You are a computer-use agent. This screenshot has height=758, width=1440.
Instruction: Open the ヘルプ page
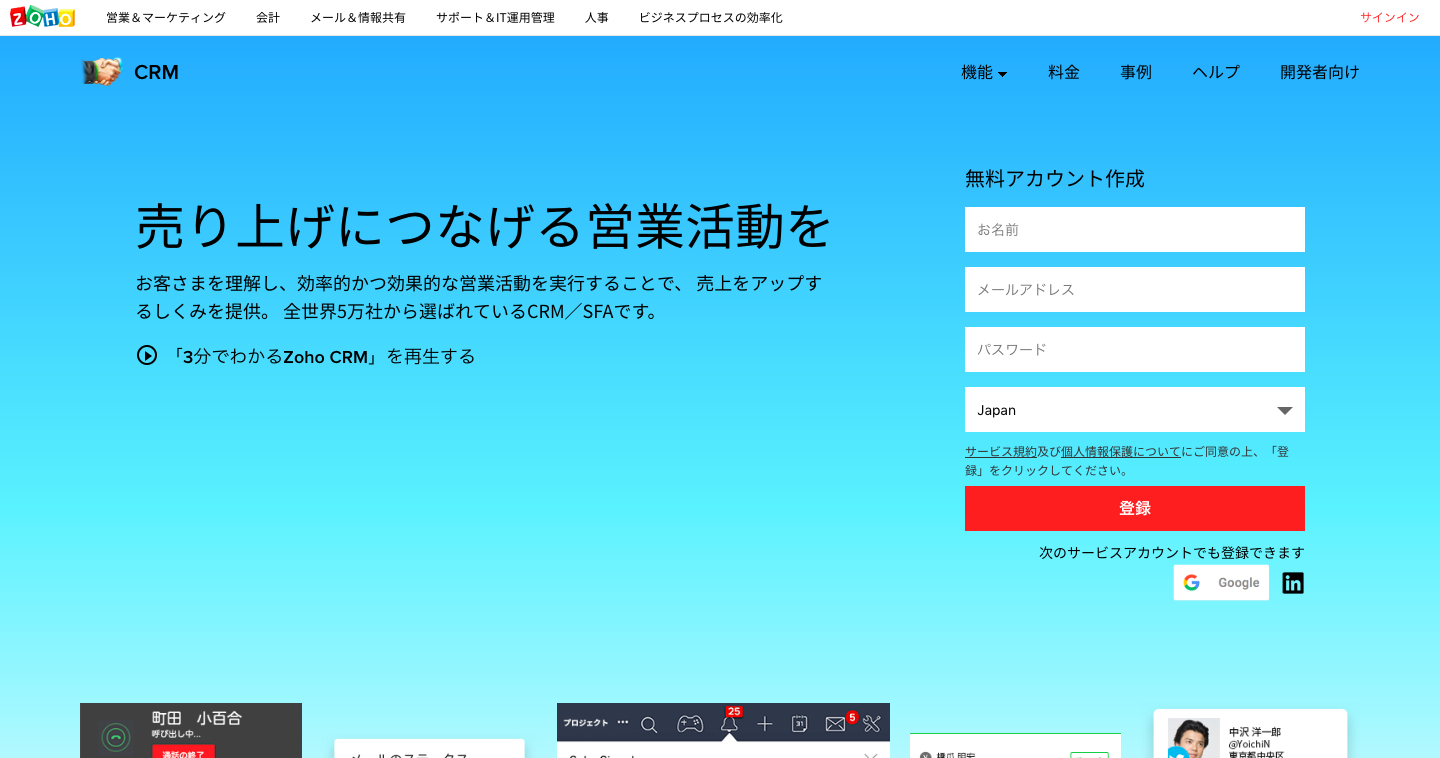click(1216, 72)
